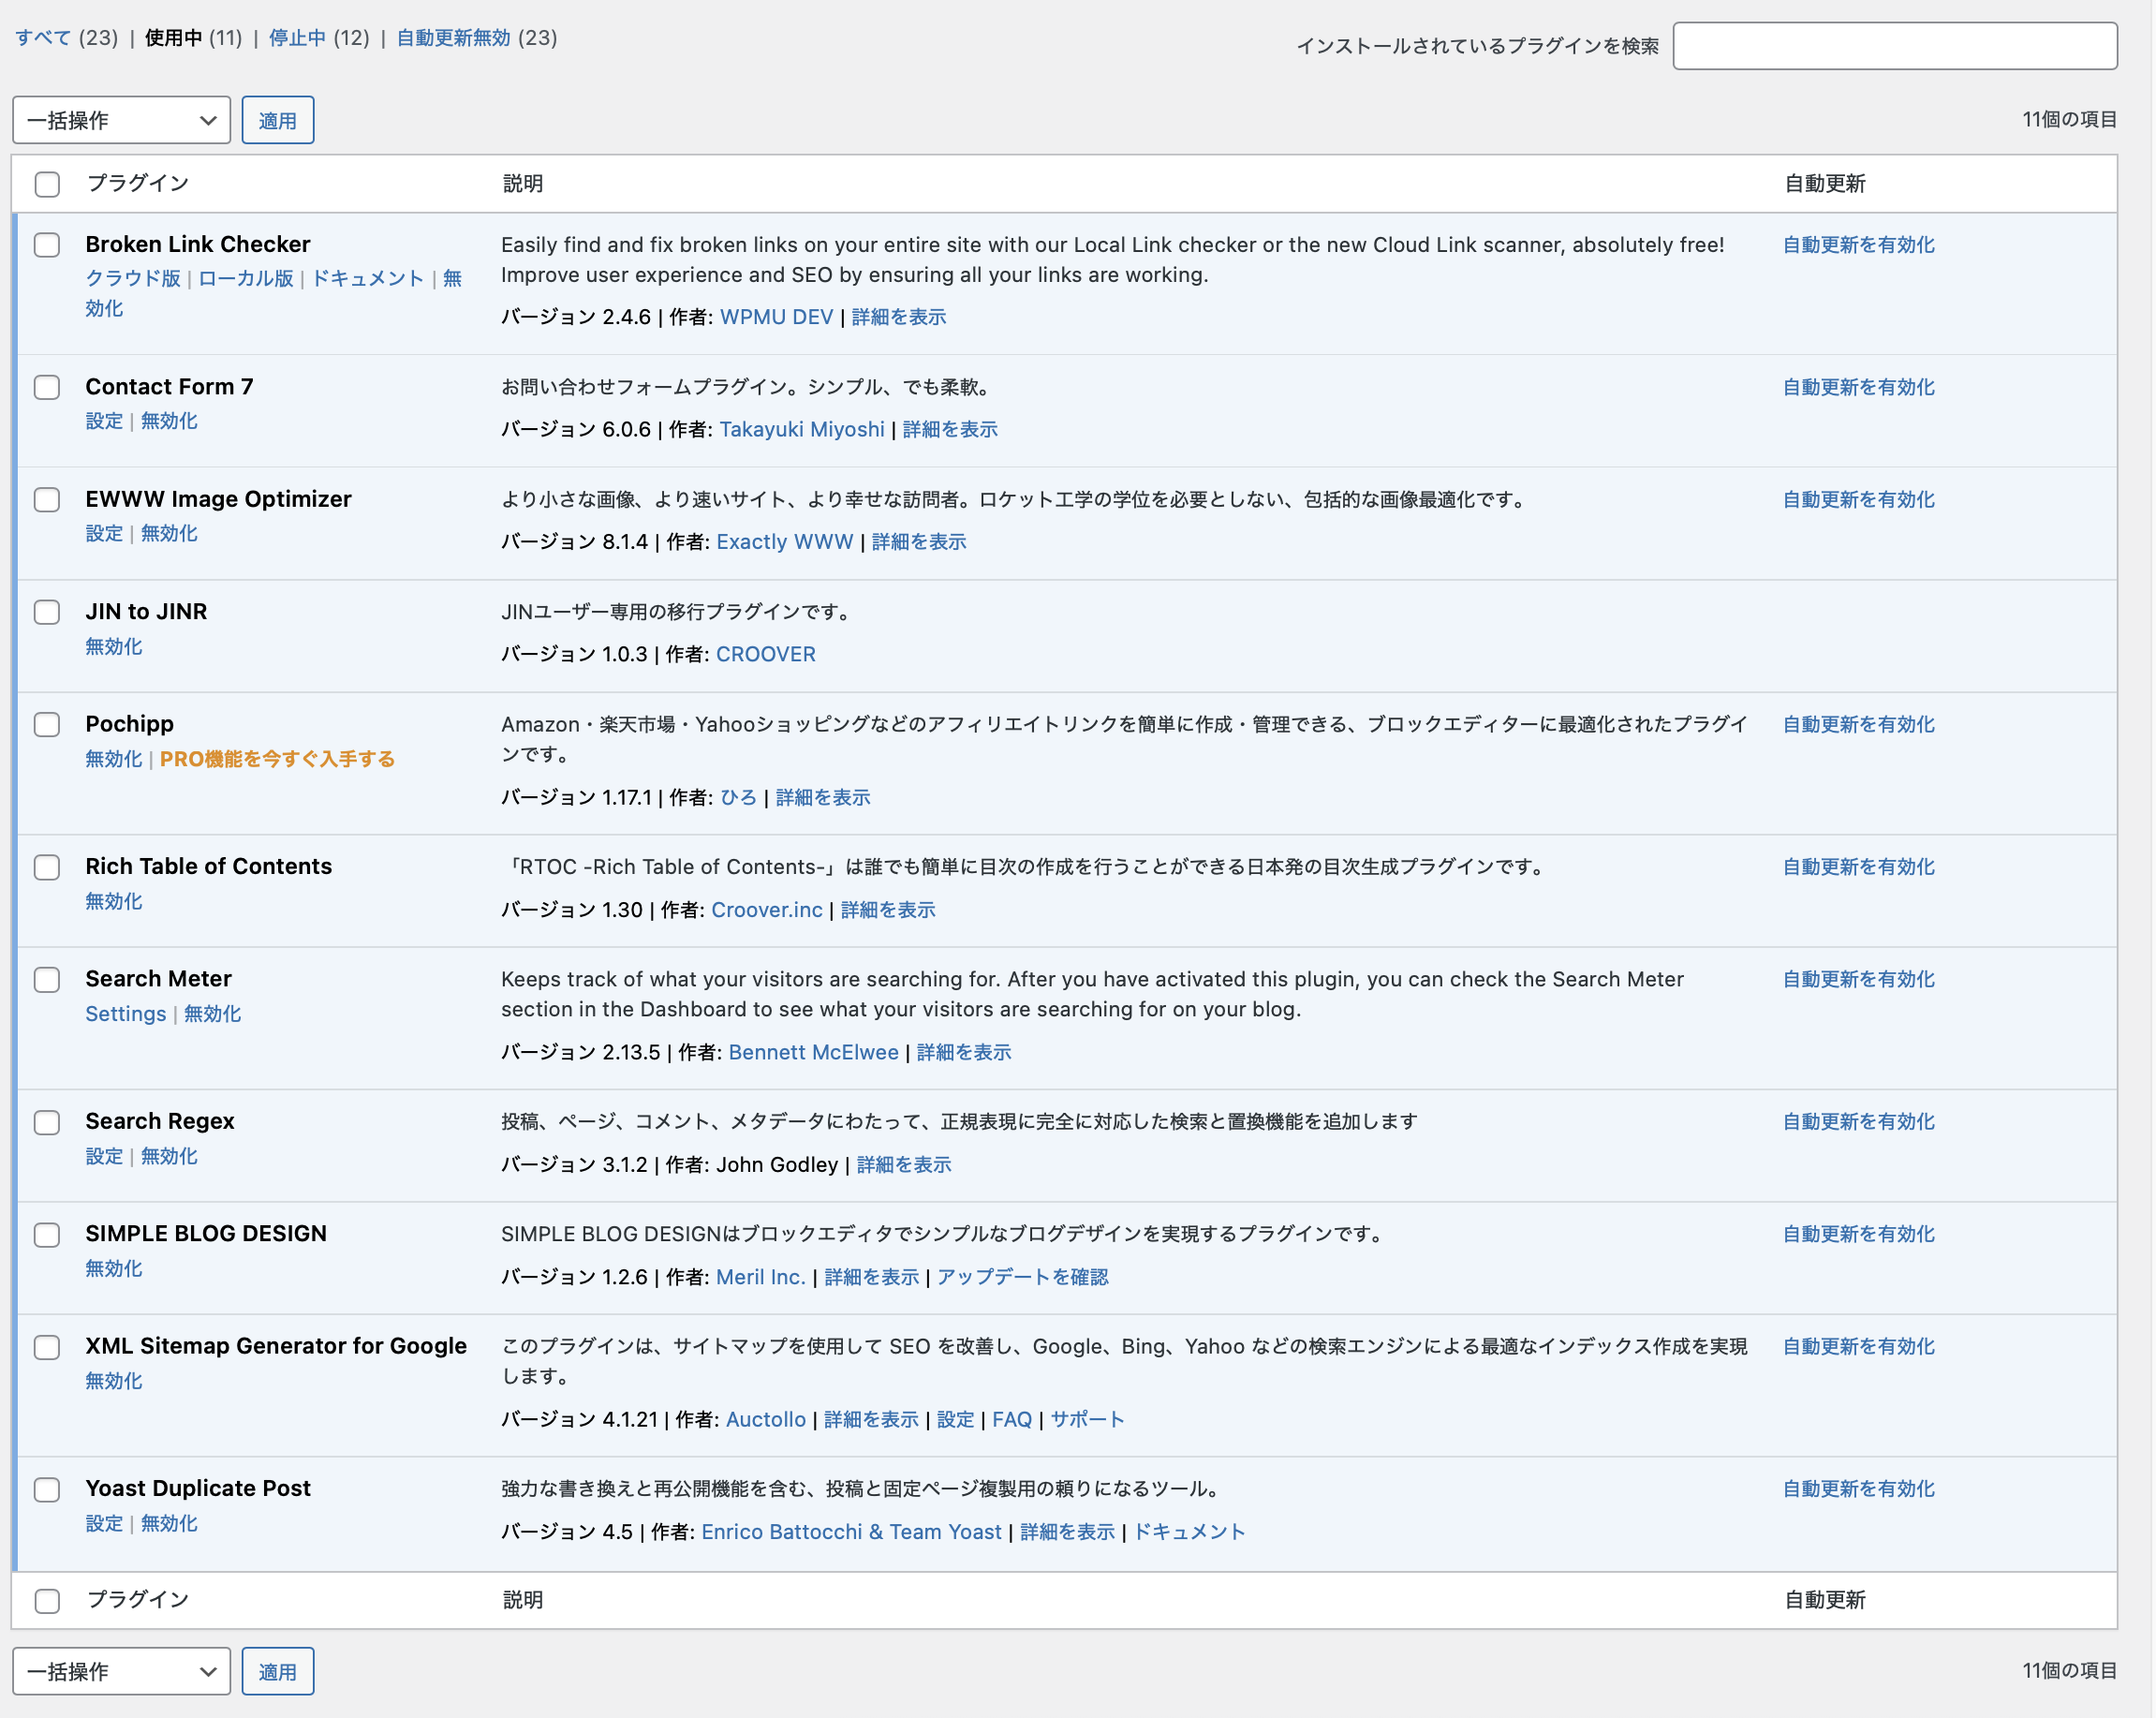Open the top 一括操作 bulk action dropdown
This screenshot has height=1718, width=2156.
click(x=121, y=120)
